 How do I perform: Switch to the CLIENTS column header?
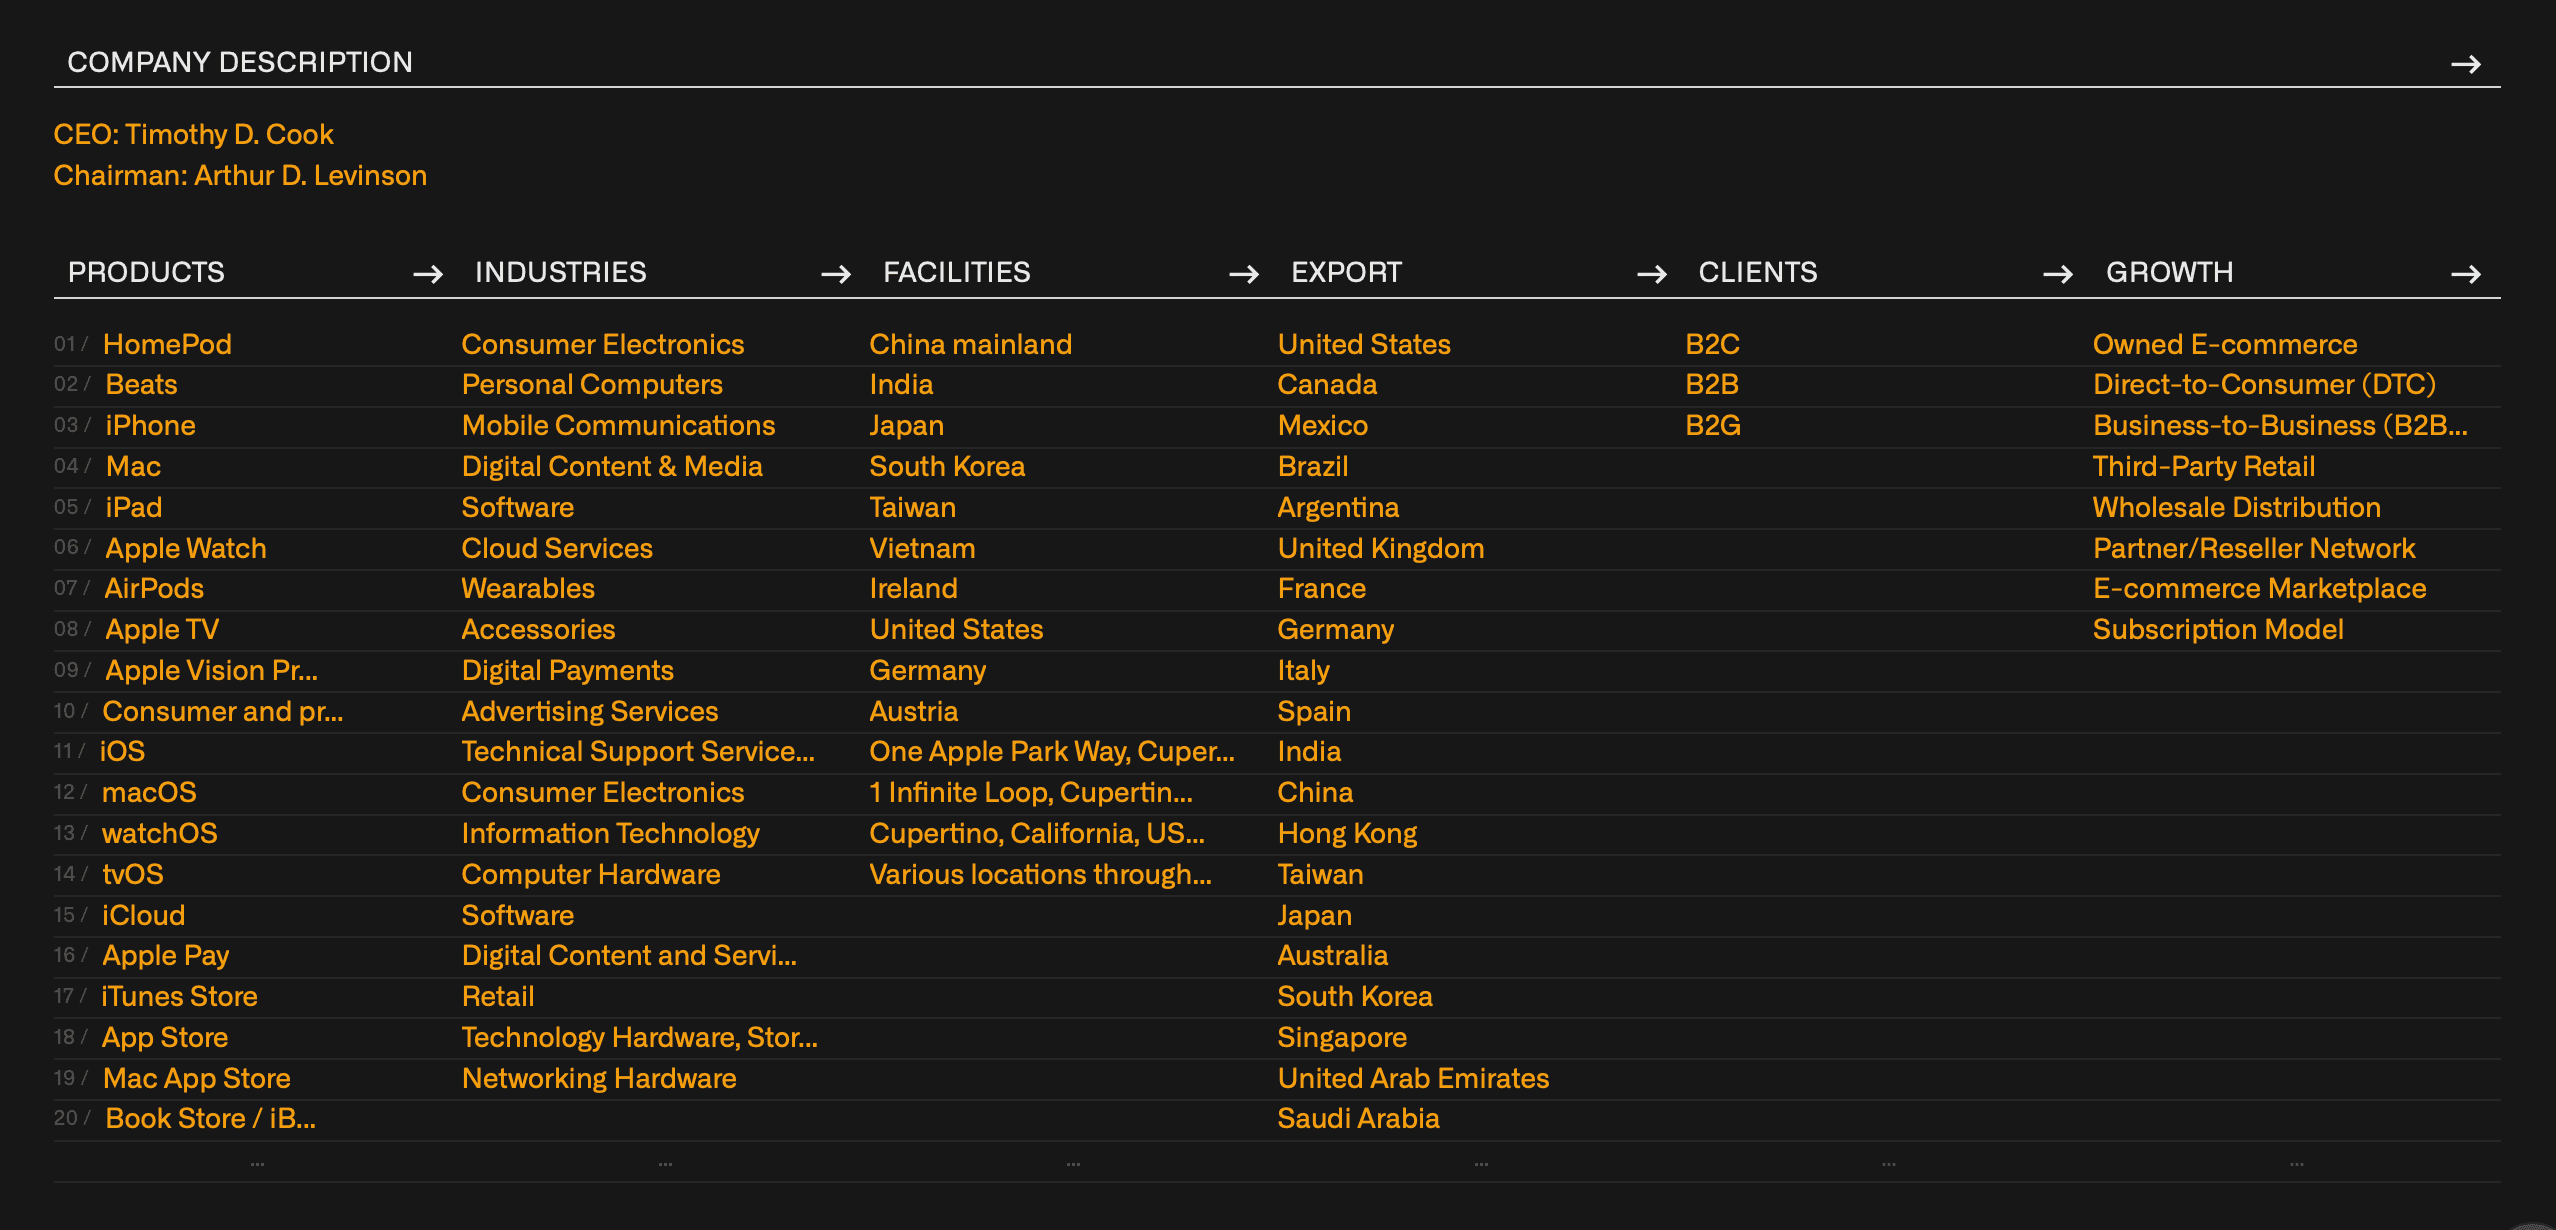(x=1757, y=272)
